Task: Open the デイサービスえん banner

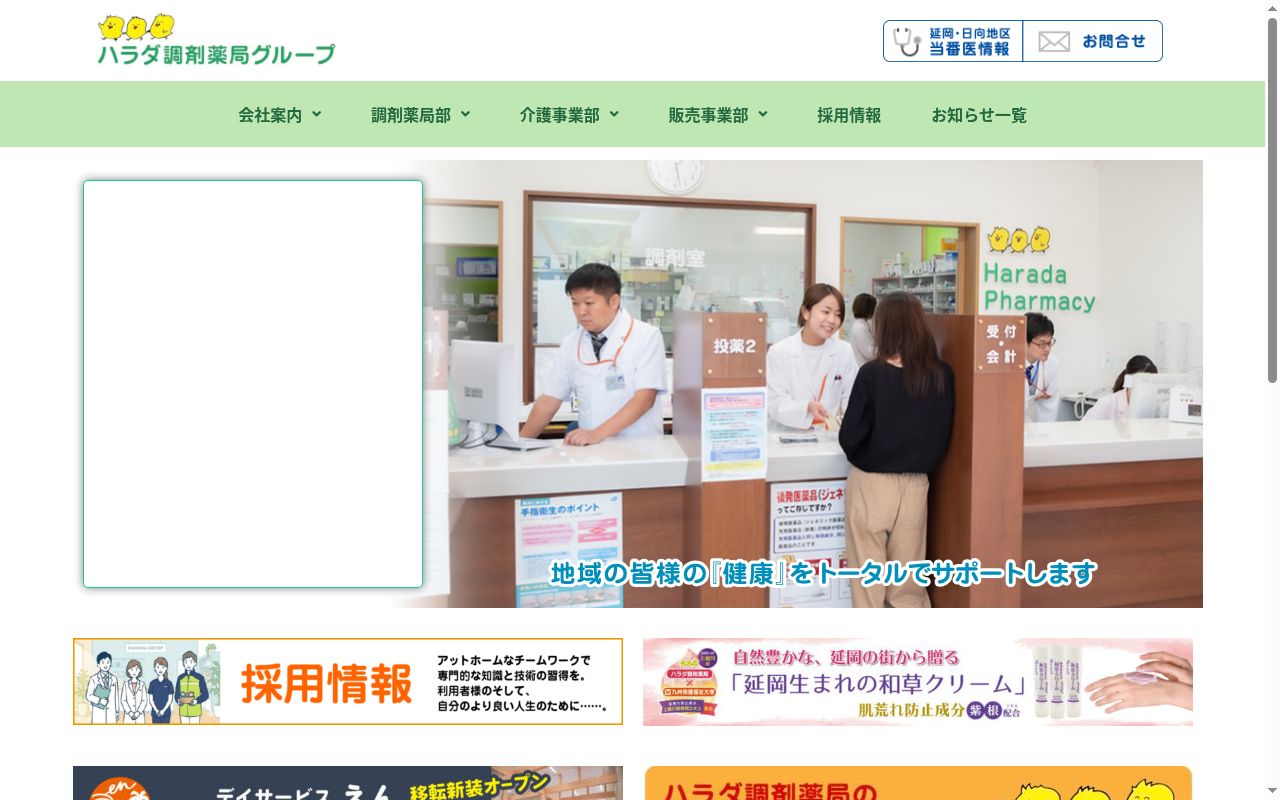Action: click(348, 783)
